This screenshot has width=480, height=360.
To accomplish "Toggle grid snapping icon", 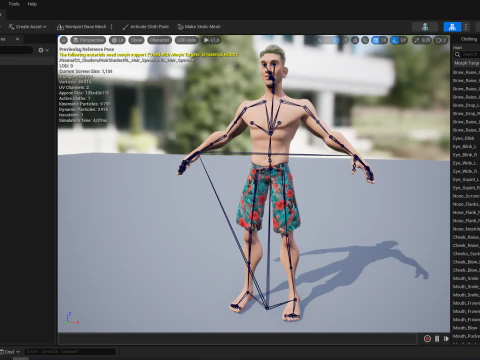I will pos(376,40).
